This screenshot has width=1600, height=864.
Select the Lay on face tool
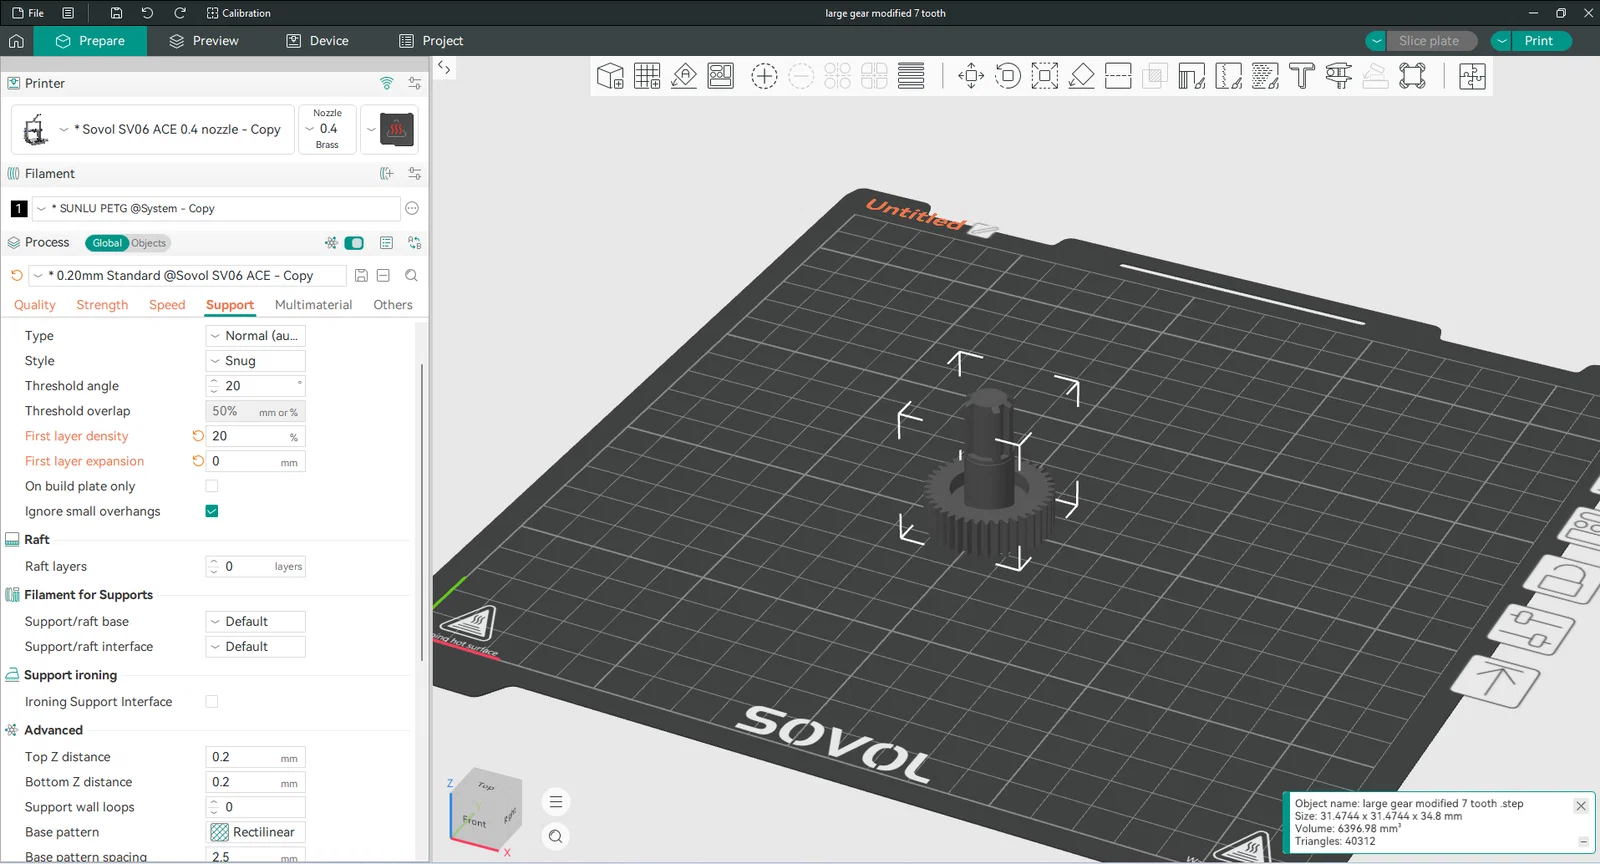pyautogui.click(x=1081, y=76)
